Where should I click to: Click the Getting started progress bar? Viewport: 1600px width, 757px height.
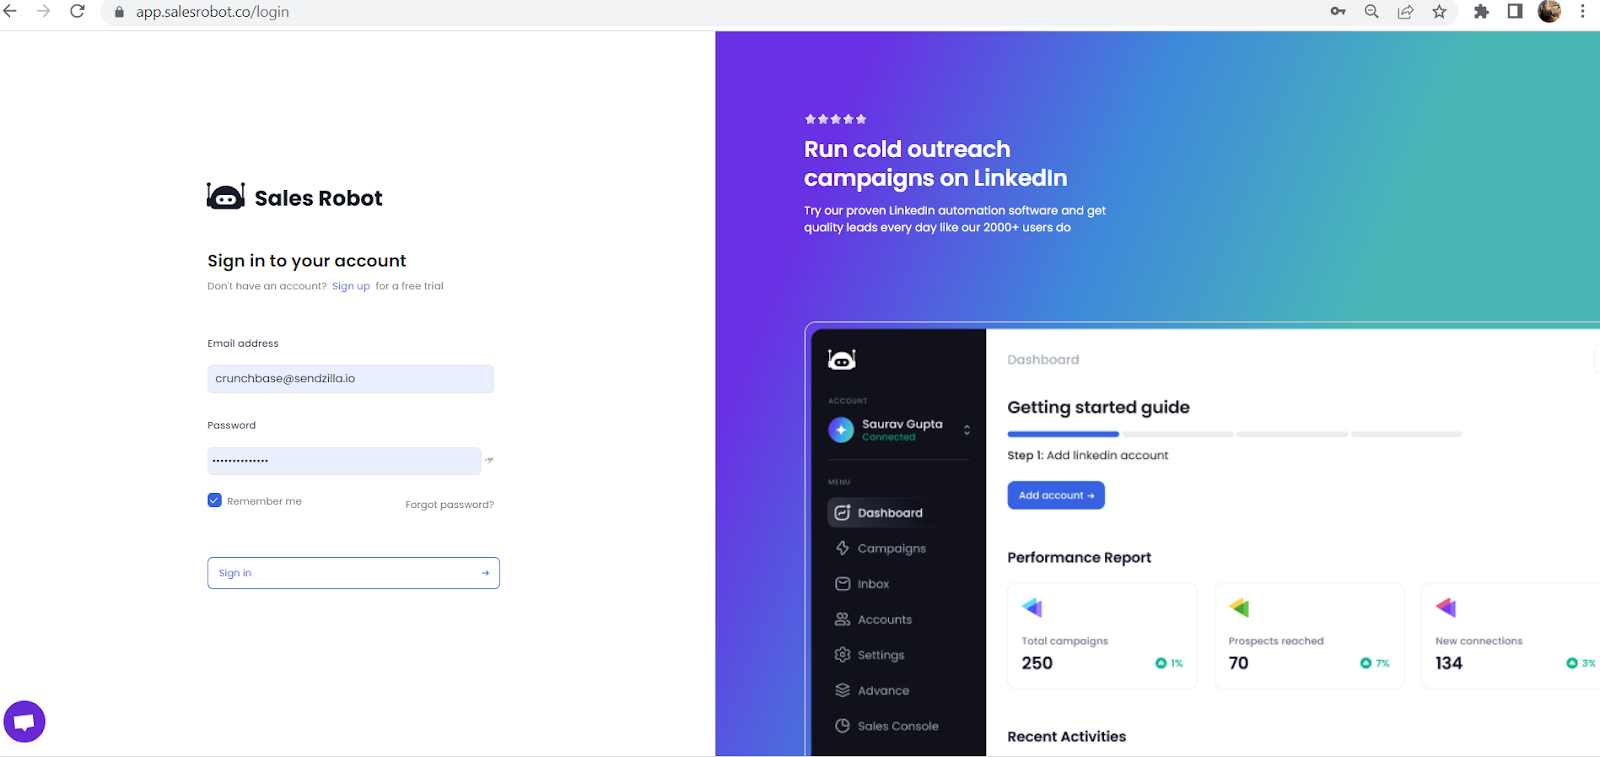pyautogui.click(x=1234, y=434)
